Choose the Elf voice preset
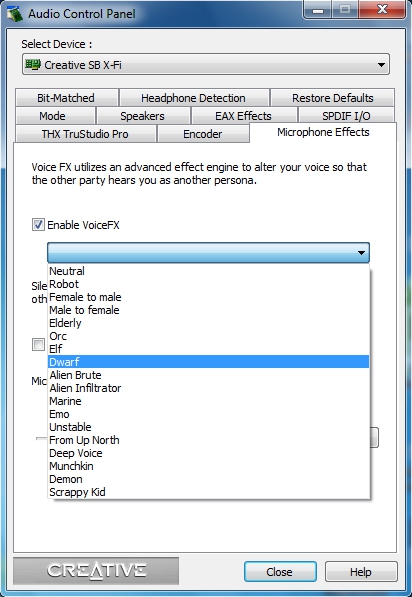 209,349
